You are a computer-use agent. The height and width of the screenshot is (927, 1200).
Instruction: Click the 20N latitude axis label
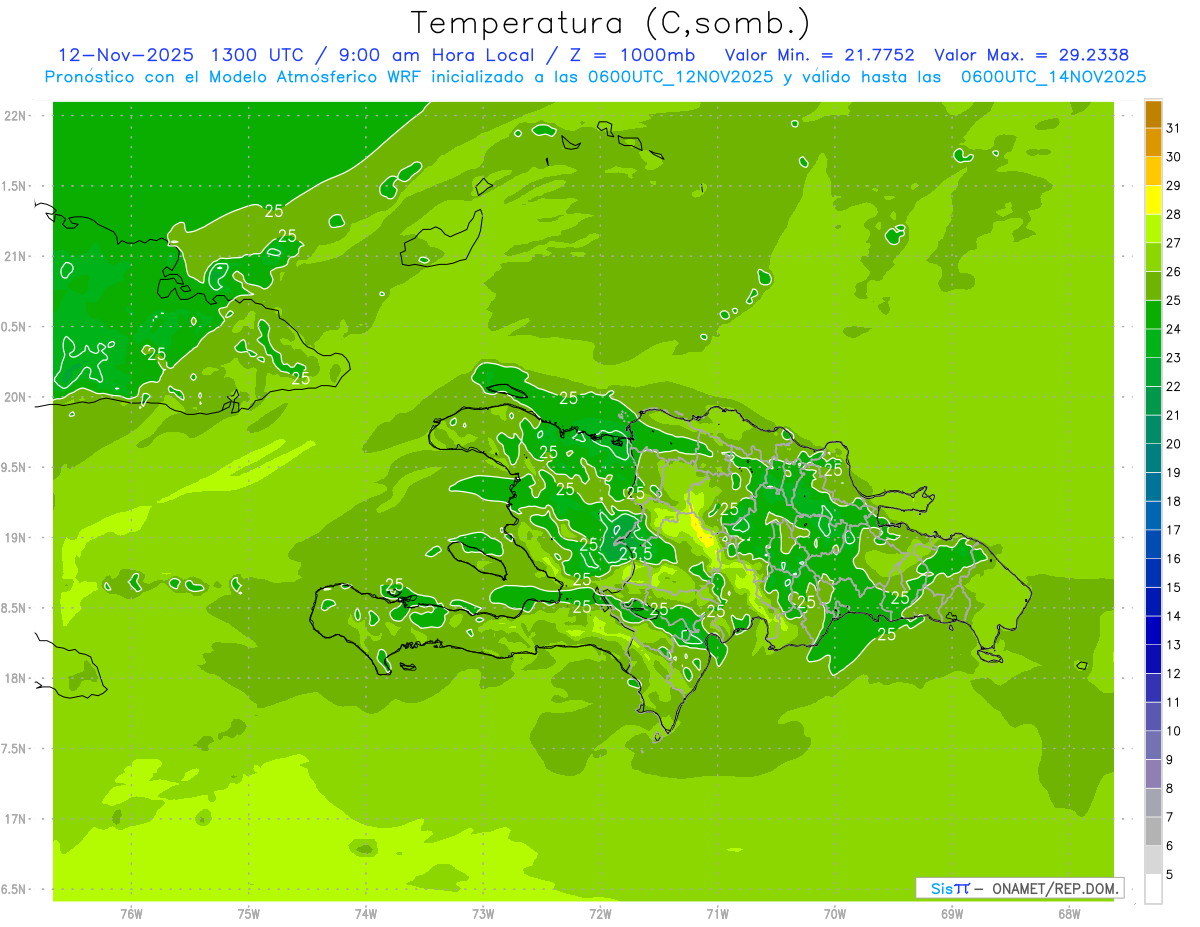[17, 397]
